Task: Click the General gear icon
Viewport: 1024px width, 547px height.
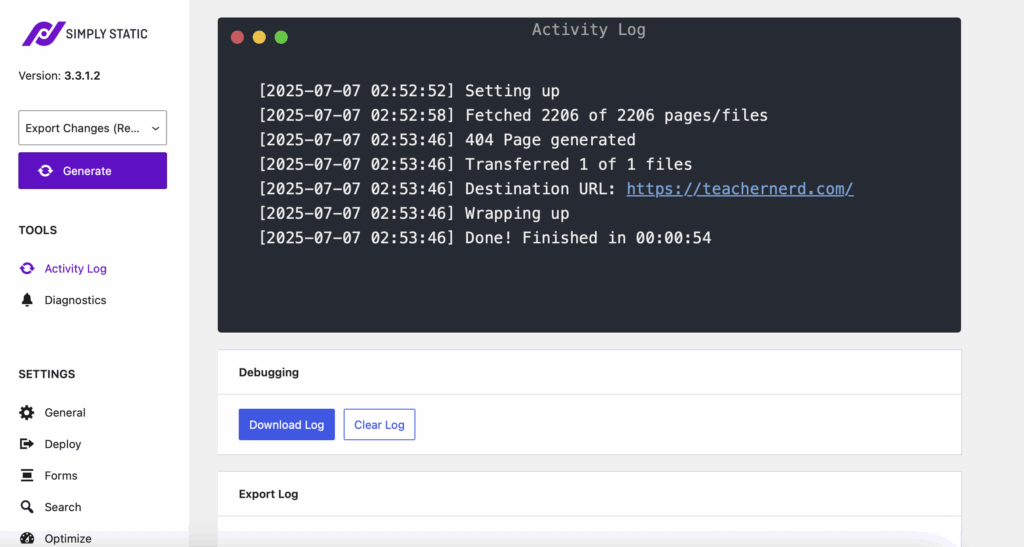Action: pyautogui.click(x=27, y=413)
